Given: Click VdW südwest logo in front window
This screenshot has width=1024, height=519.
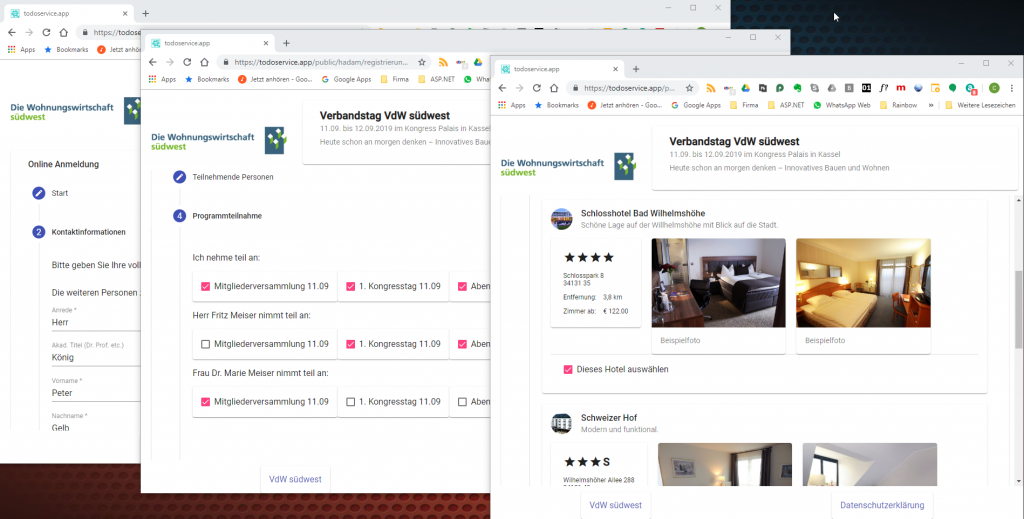Looking at the screenshot, I should coord(568,167).
